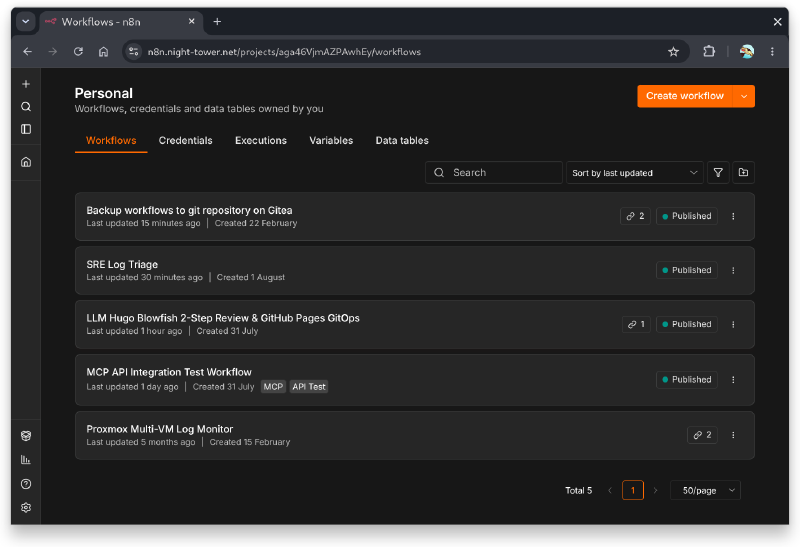Open the Sort by last updated dropdown
800x547 pixels.
(635, 172)
